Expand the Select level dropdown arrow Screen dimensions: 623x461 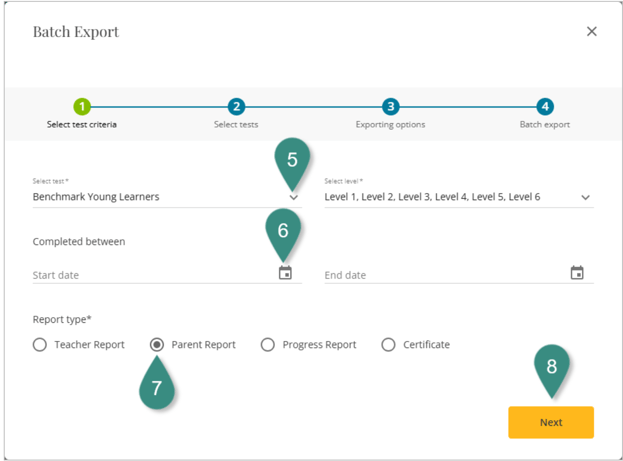coord(585,198)
